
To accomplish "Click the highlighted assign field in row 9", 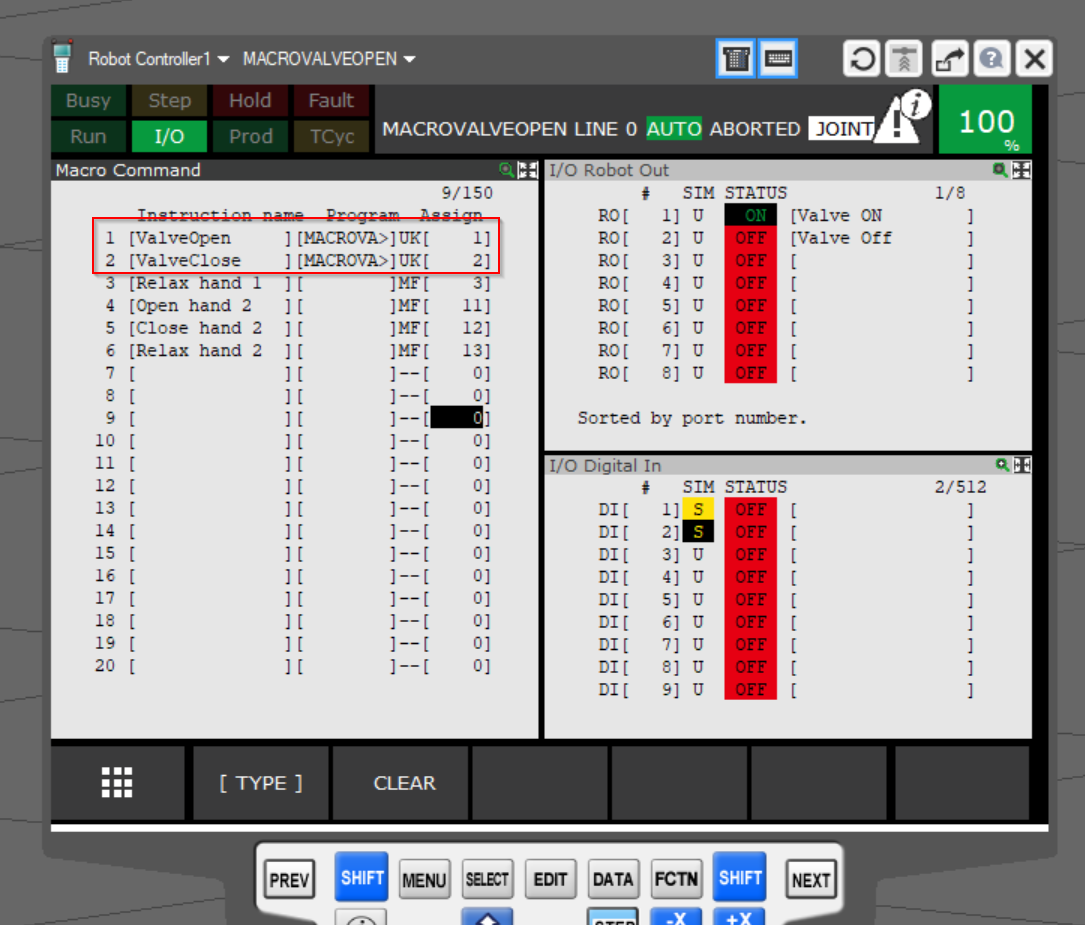I will coord(457,418).
